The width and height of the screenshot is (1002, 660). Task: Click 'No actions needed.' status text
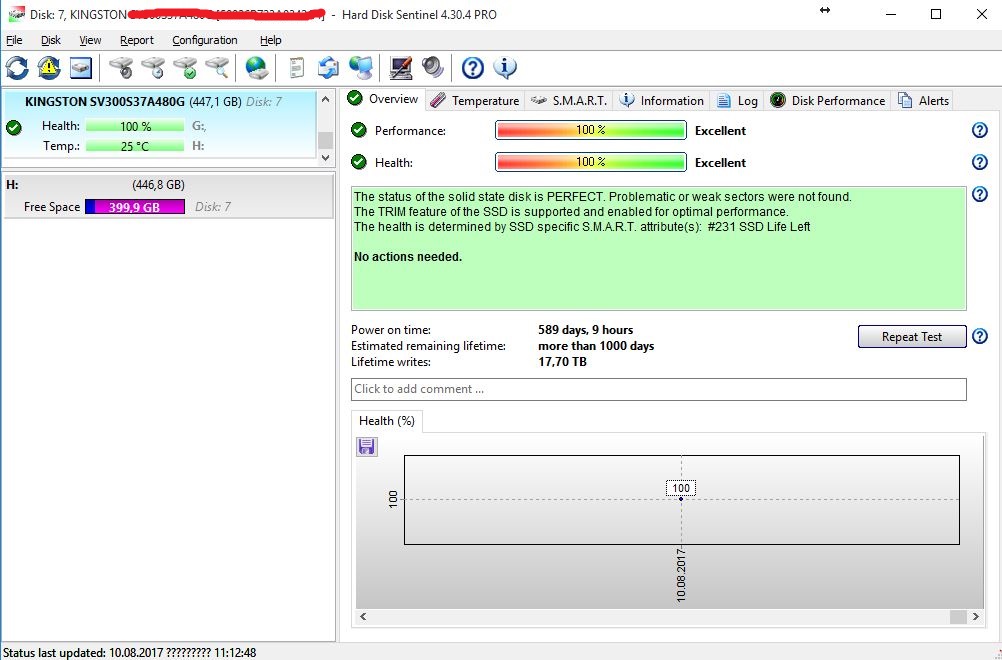tap(408, 257)
